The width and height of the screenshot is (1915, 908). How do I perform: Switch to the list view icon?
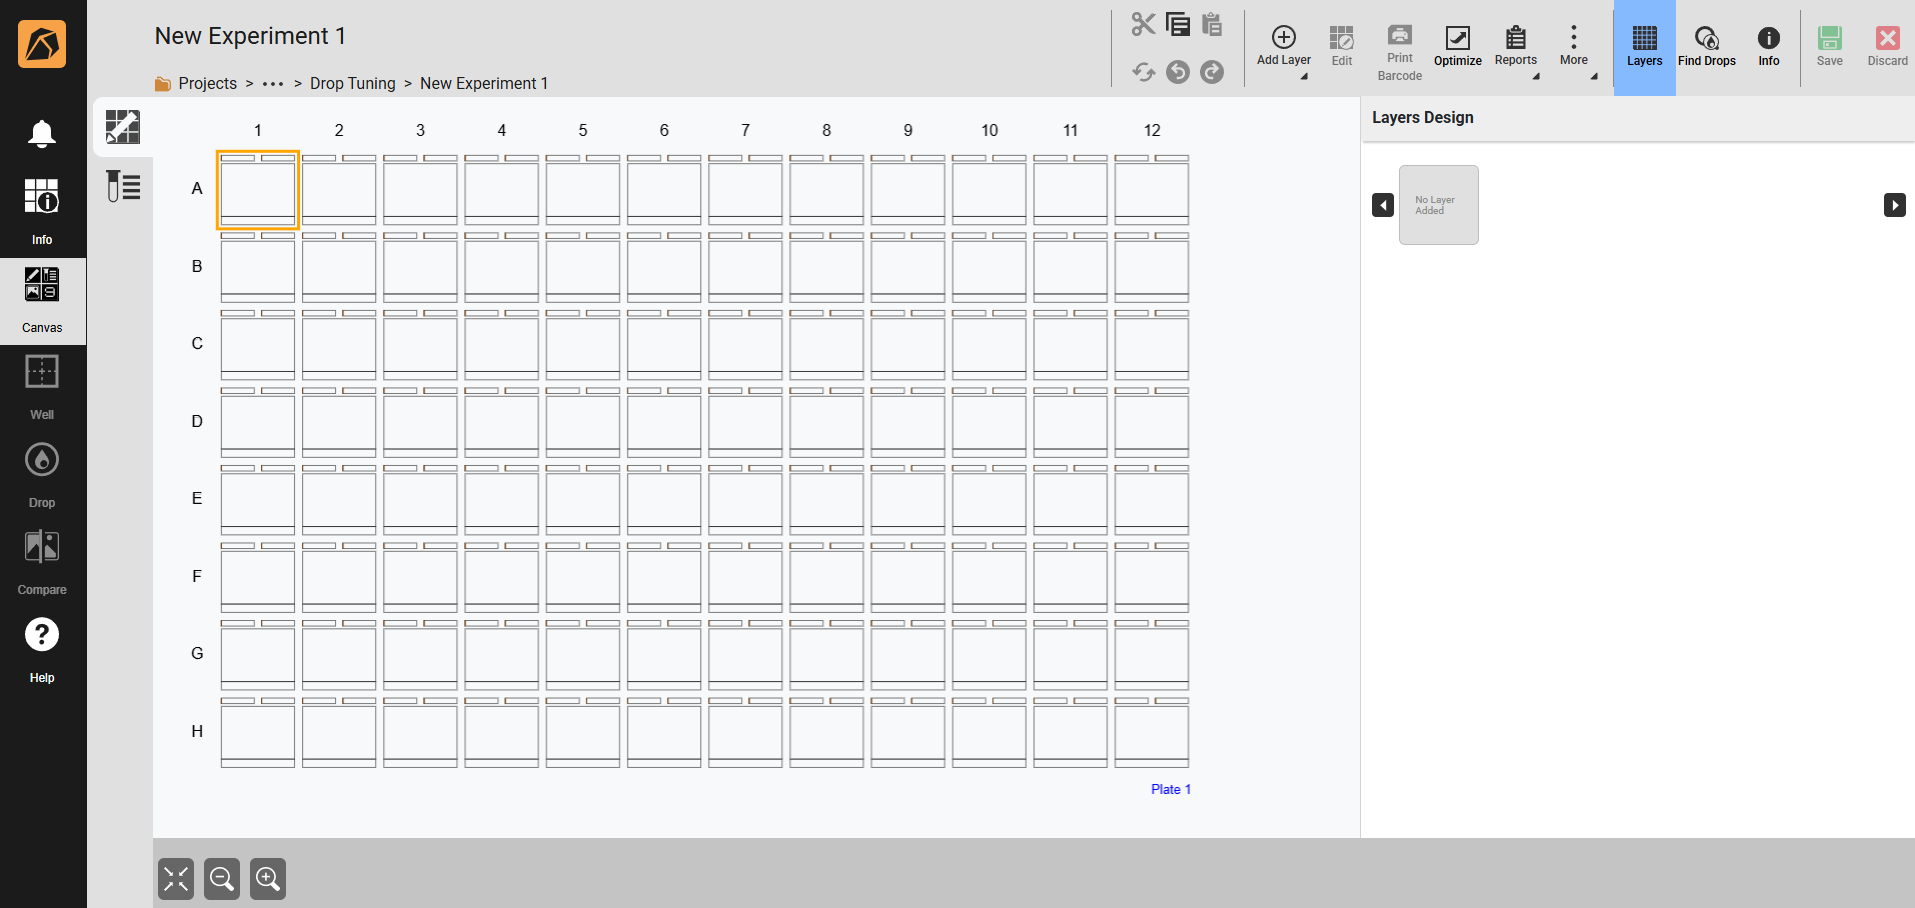point(123,186)
